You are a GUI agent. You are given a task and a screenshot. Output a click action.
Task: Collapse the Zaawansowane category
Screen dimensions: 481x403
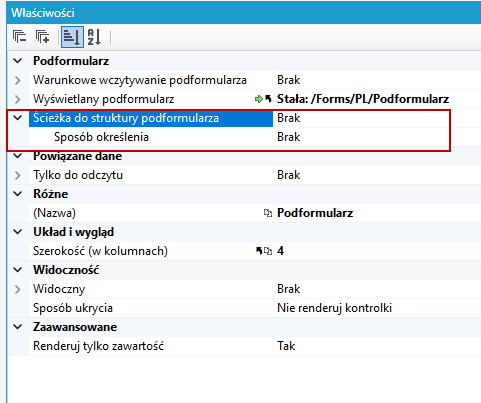click(18, 327)
